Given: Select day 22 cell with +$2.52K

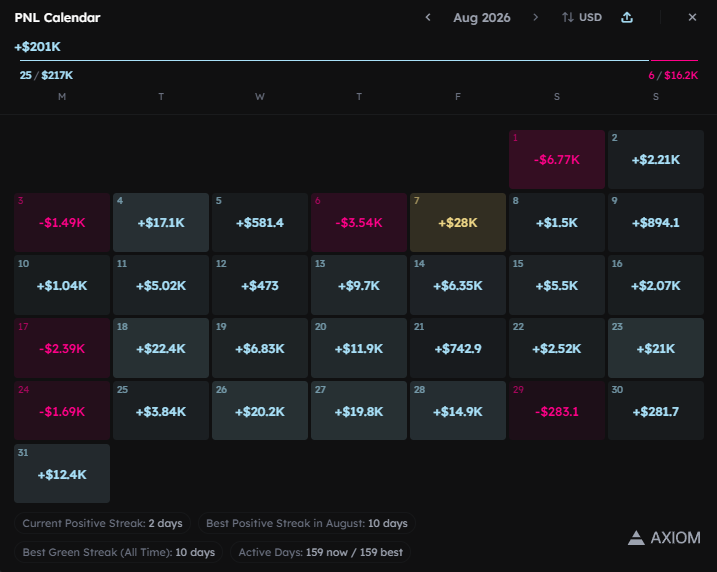Looking at the screenshot, I should click(x=557, y=348).
